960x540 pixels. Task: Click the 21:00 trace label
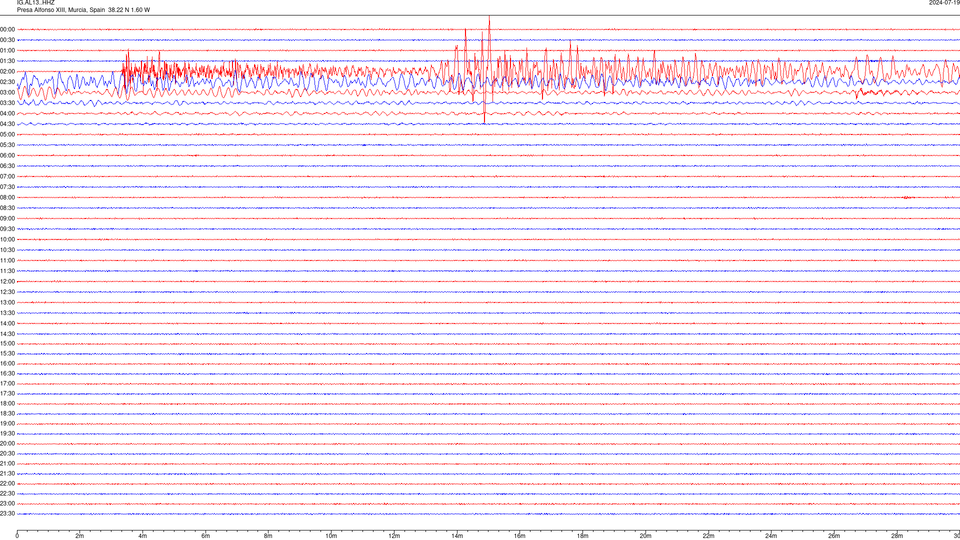pyautogui.click(x=7, y=463)
